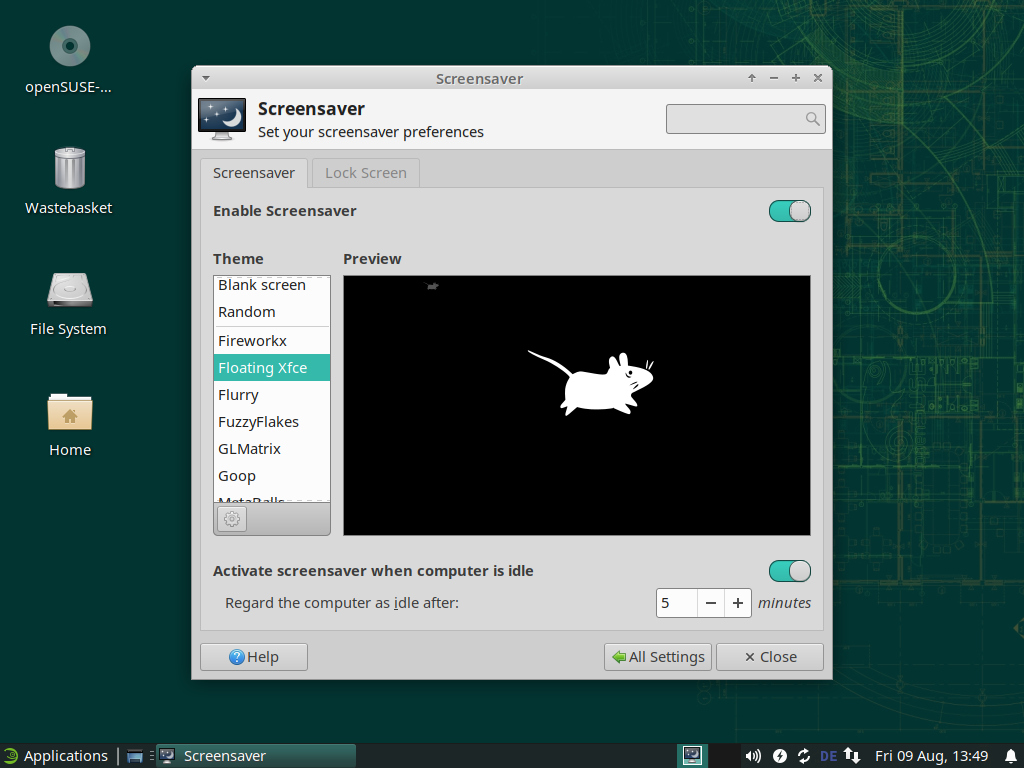The width and height of the screenshot is (1024, 768).
Task: Click the Help button
Action: pyautogui.click(x=254, y=657)
